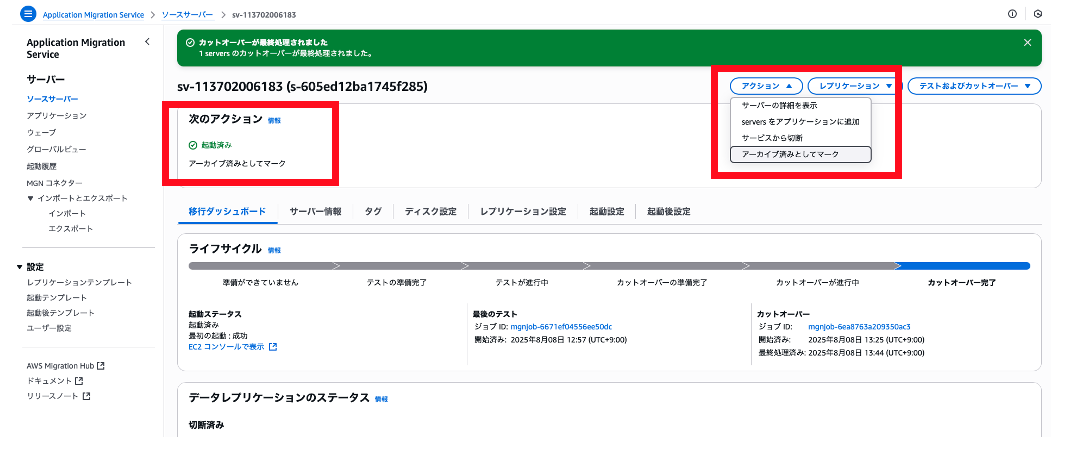Click the clock icon in top-right corner

tap(1038, 14)
